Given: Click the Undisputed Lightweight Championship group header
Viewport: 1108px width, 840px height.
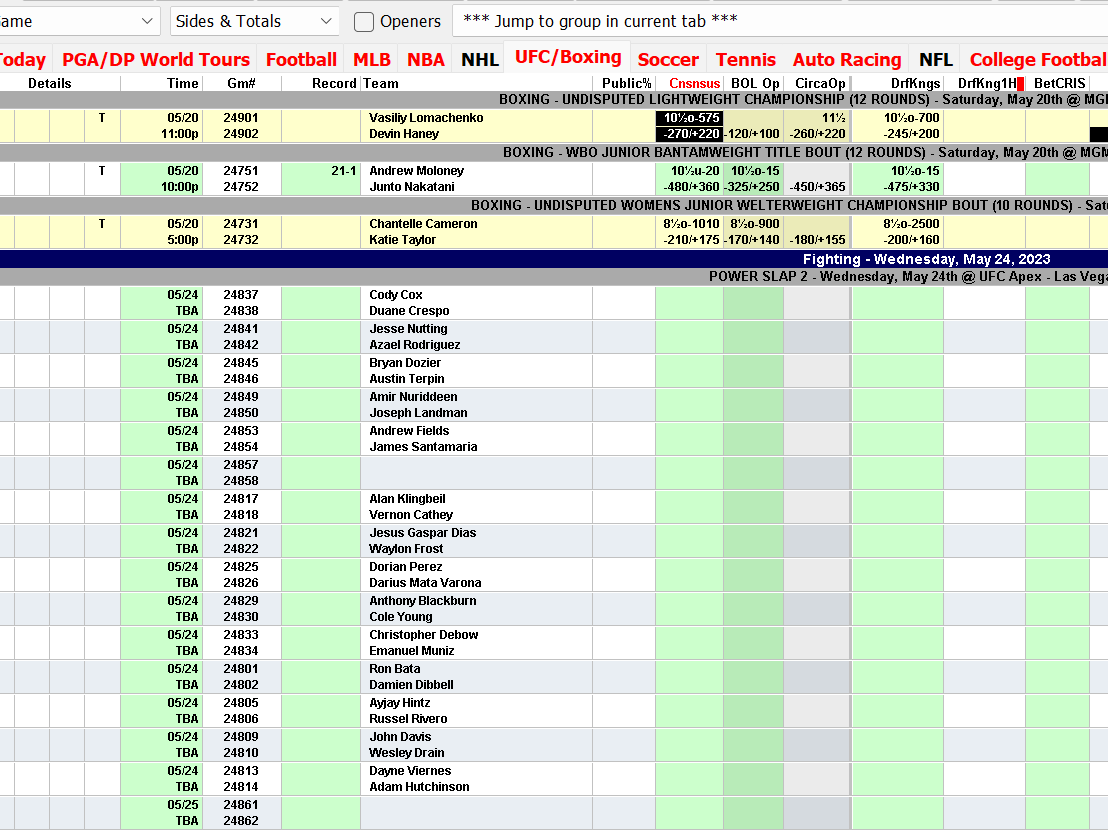Looking at the screenshot, I should (x=554, y=100).
